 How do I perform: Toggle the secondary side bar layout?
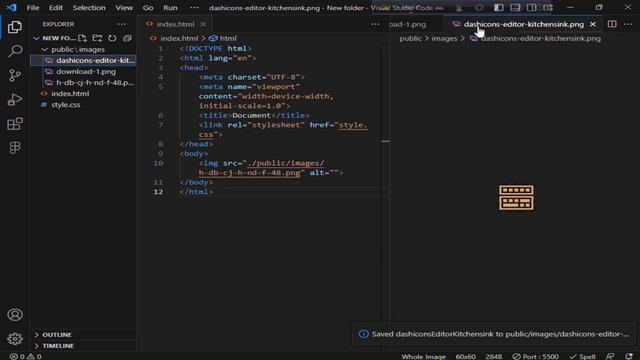(x=531, y=7)
